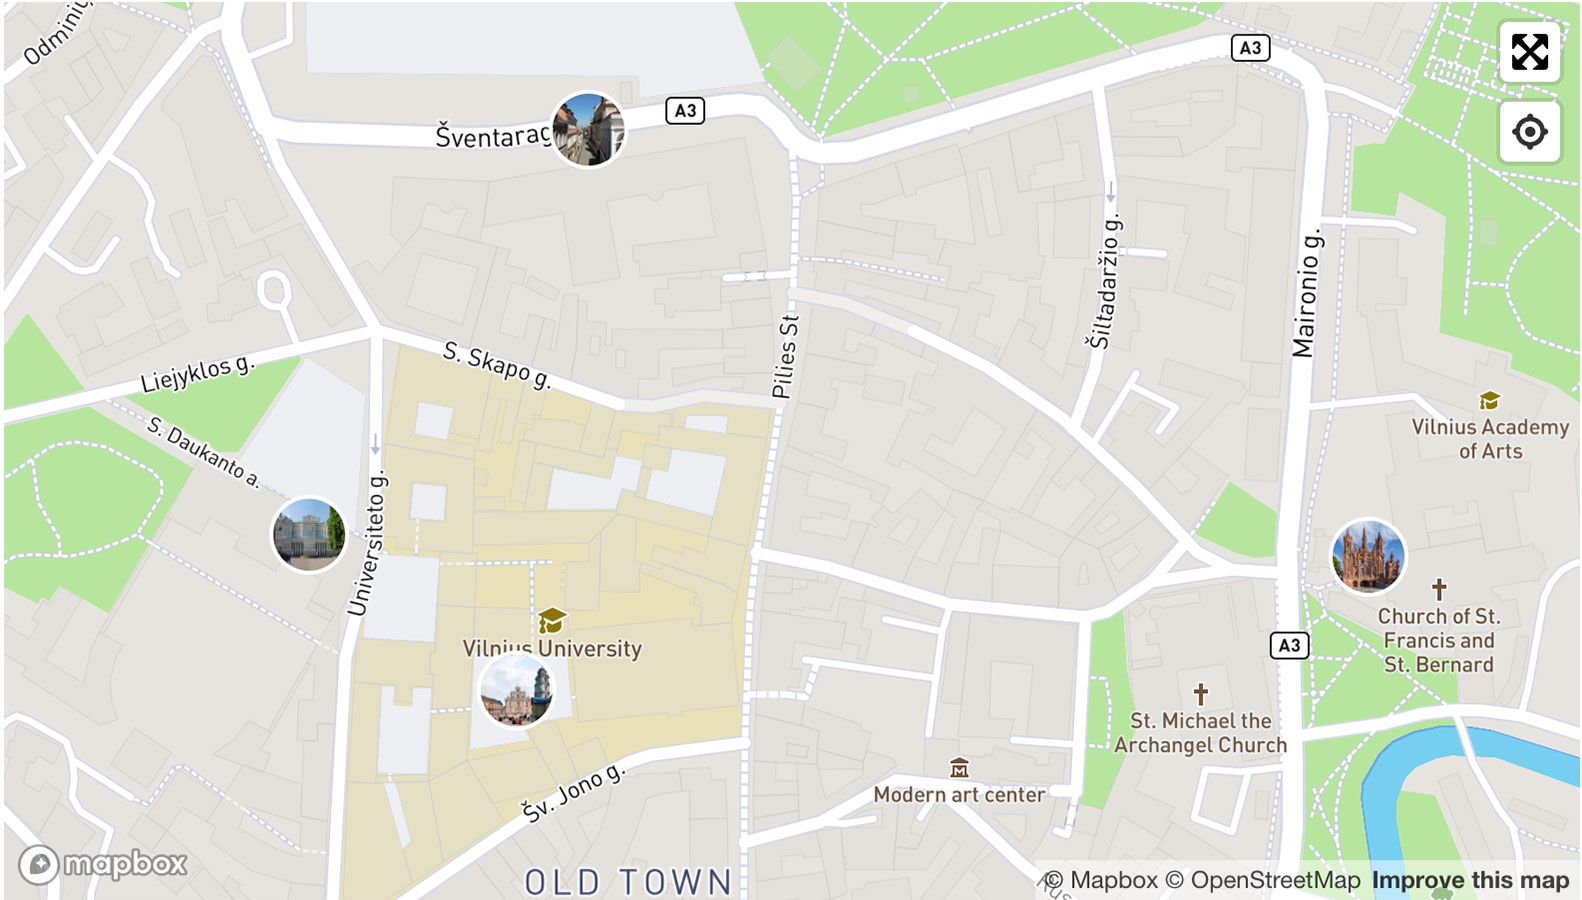This screenshot has width=1582, height=900.
Task: Click the Pilies St street label
Action: pos(786,357)
